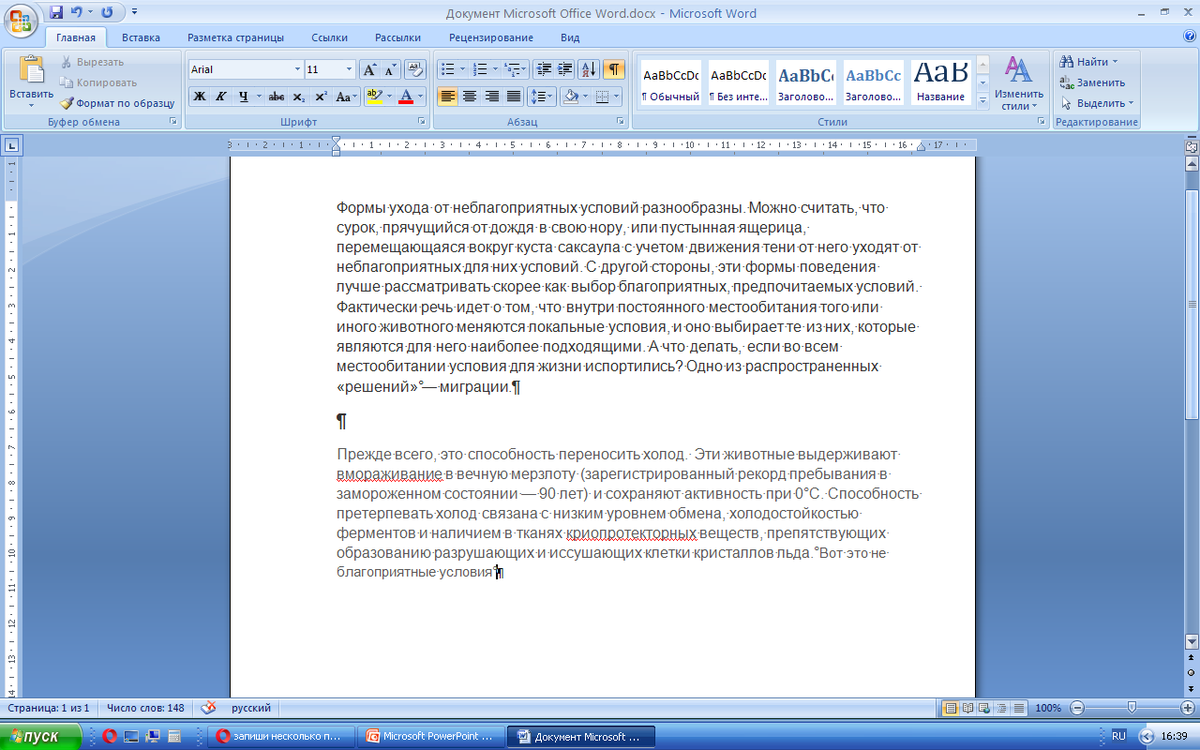This screenshot has width=1200, height=750.
Task: Click the Office button logo
Action: [x=21, y=20]
